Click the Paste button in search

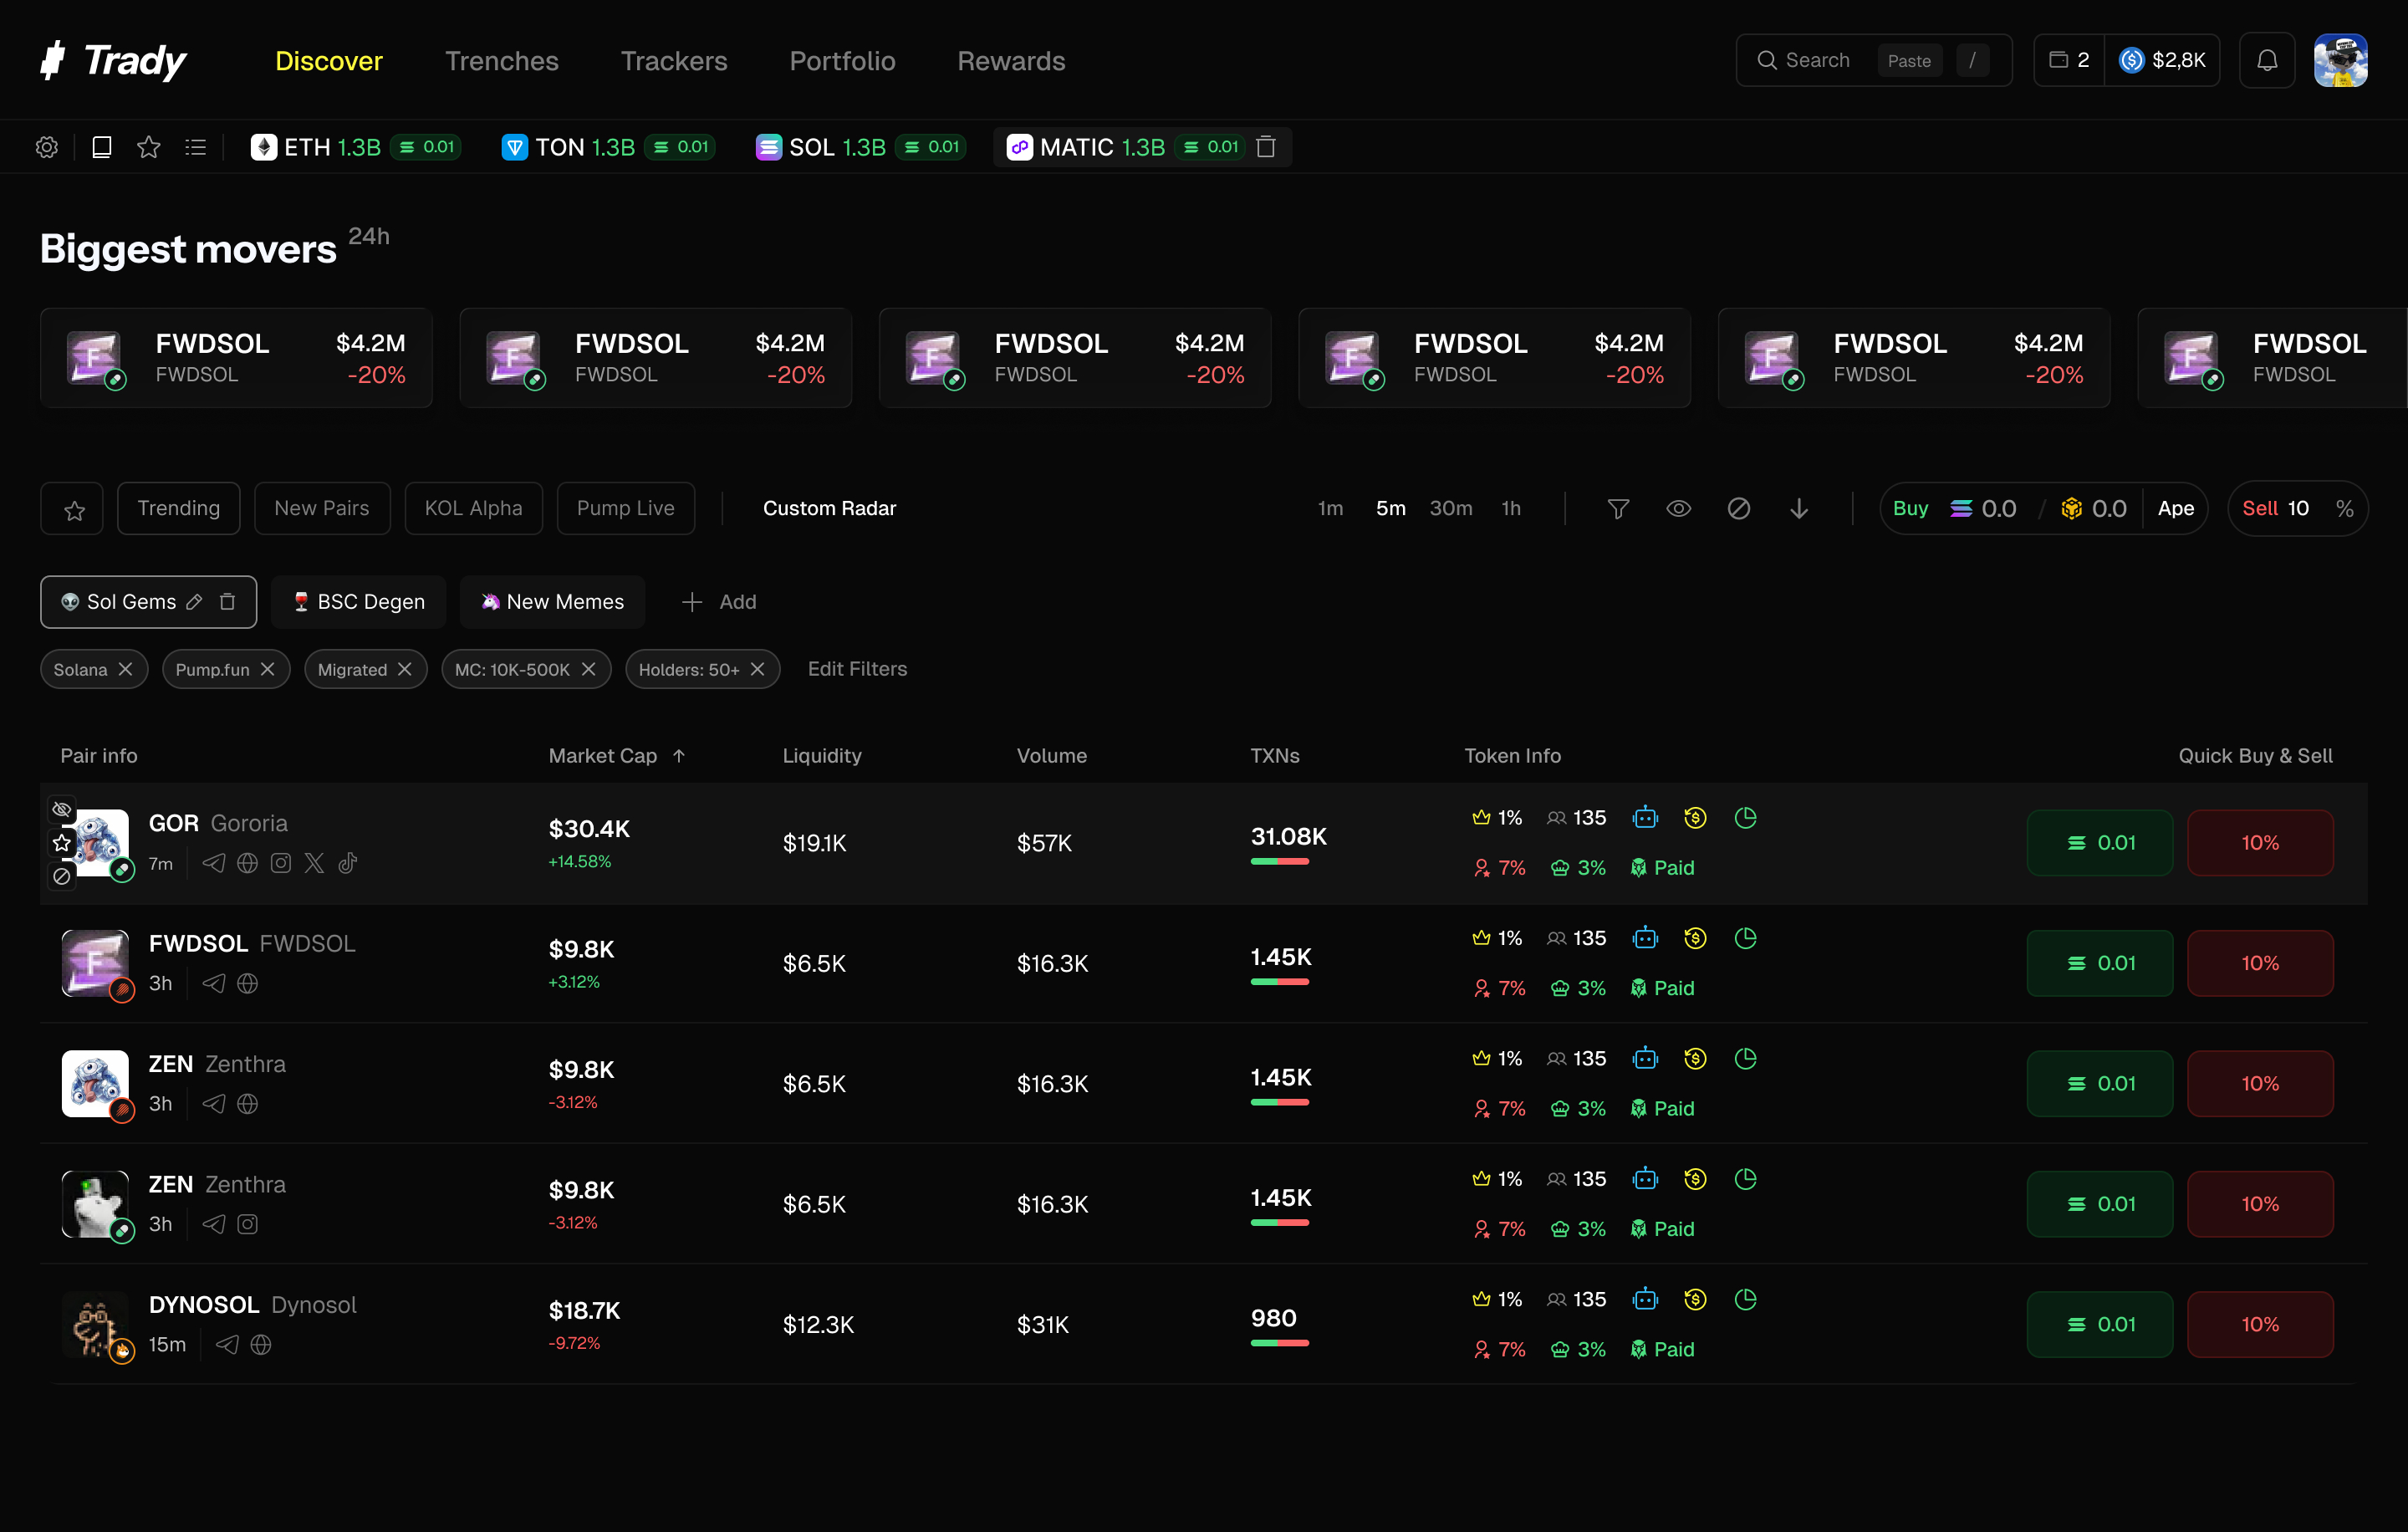point(1909,61)
